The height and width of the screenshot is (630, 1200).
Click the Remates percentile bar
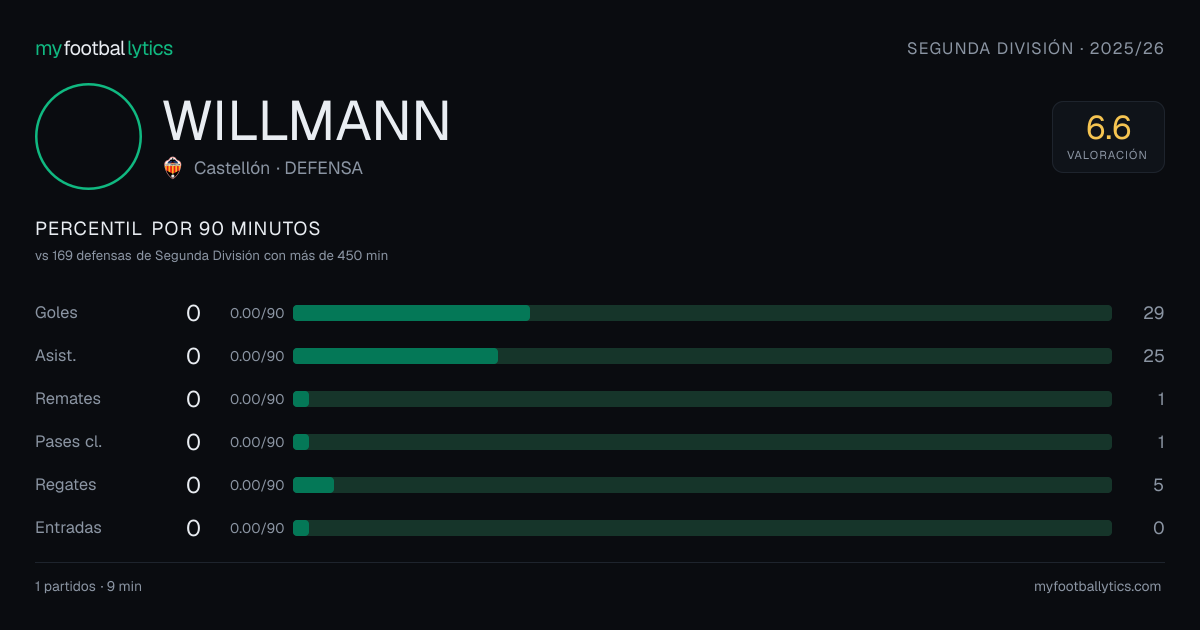coord(702,399)
